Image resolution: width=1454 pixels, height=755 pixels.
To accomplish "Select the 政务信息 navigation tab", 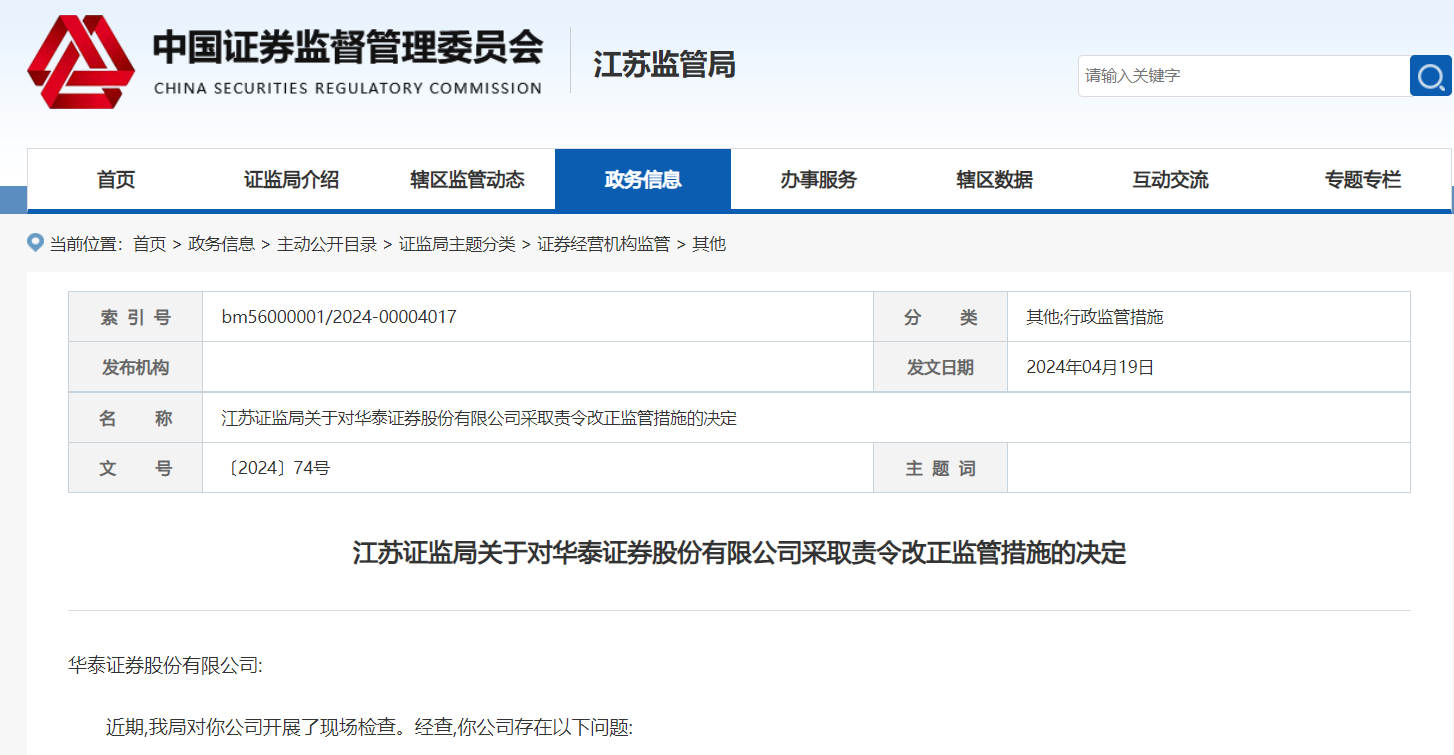I will point(643,180).
